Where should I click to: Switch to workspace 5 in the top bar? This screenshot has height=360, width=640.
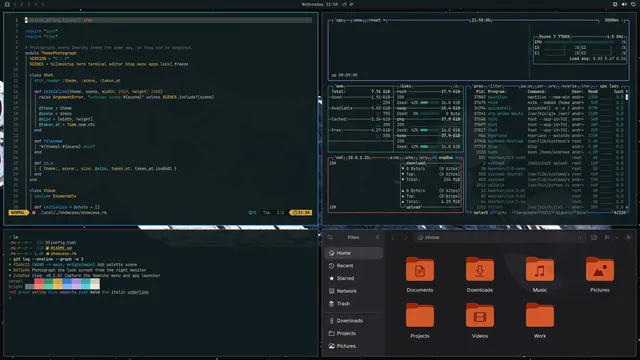42,4
